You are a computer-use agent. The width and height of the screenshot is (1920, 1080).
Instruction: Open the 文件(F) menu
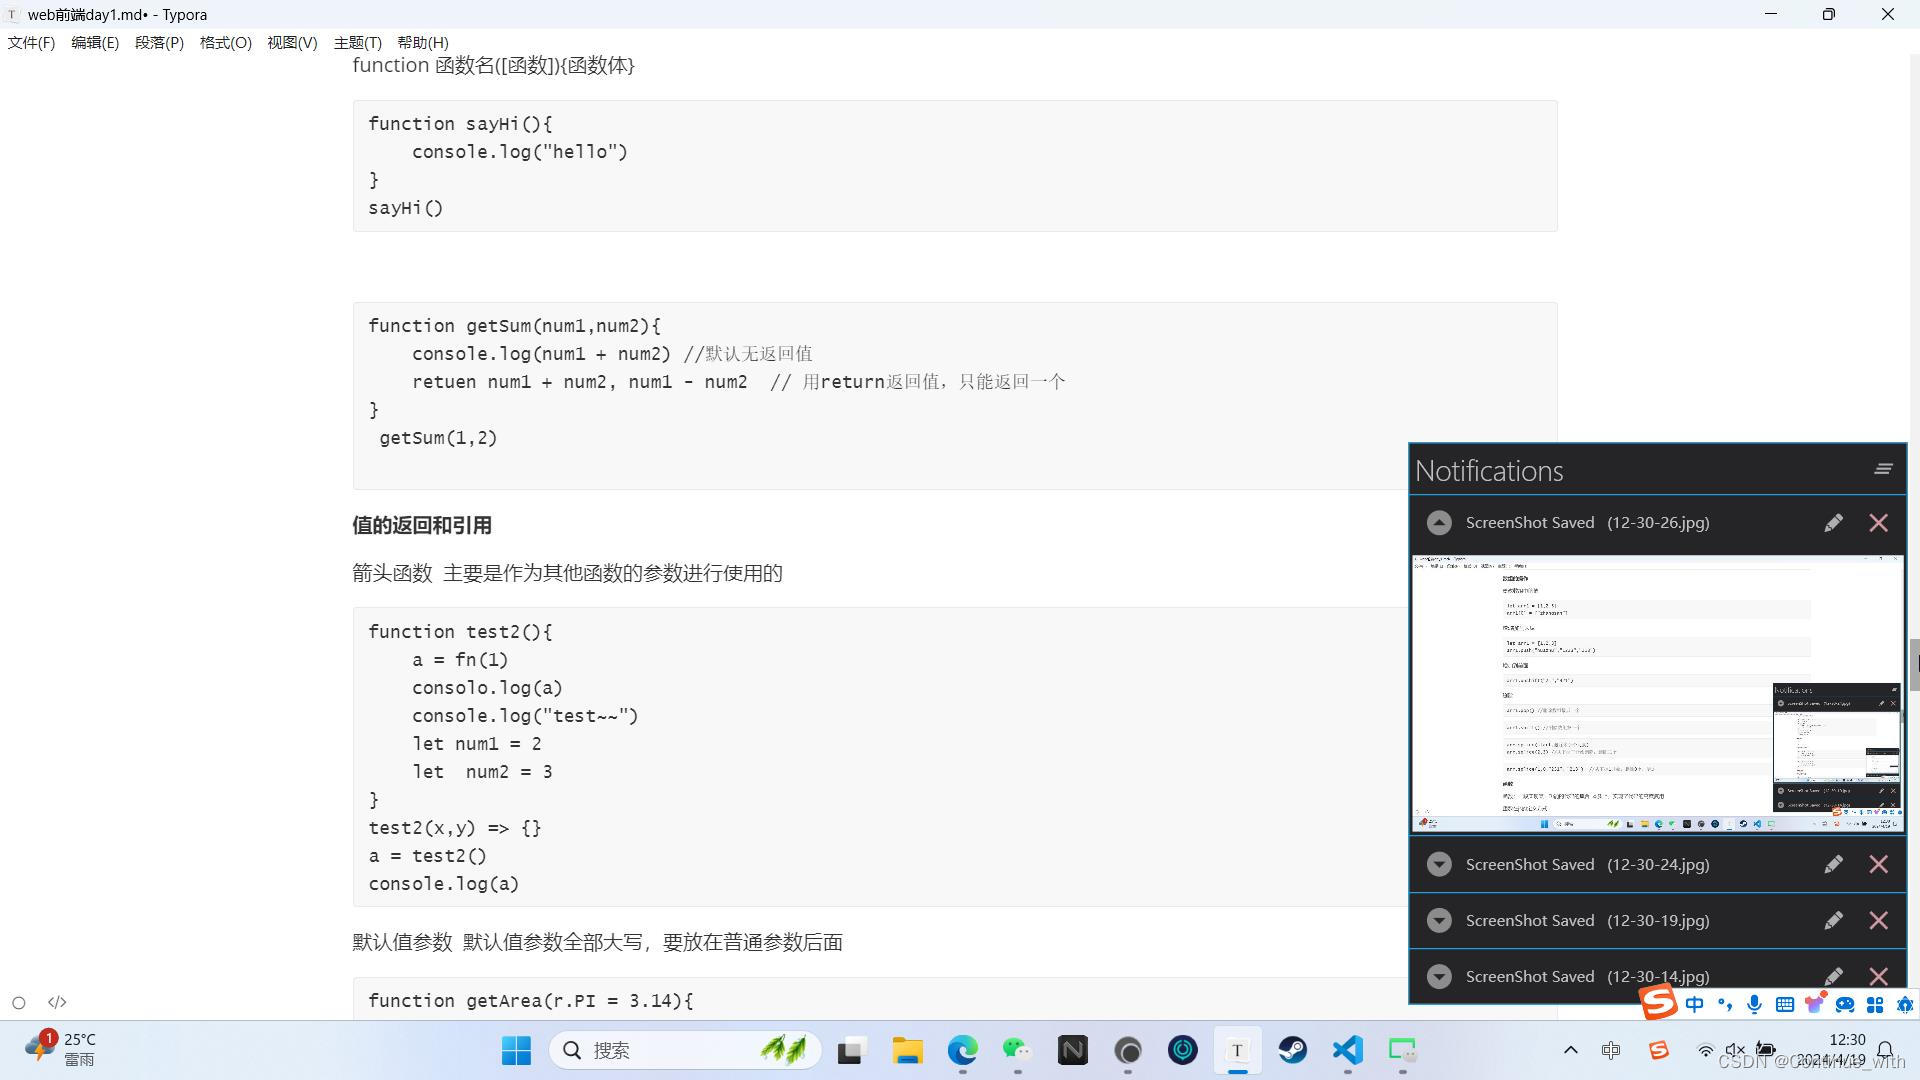click(x=31, y=43)
